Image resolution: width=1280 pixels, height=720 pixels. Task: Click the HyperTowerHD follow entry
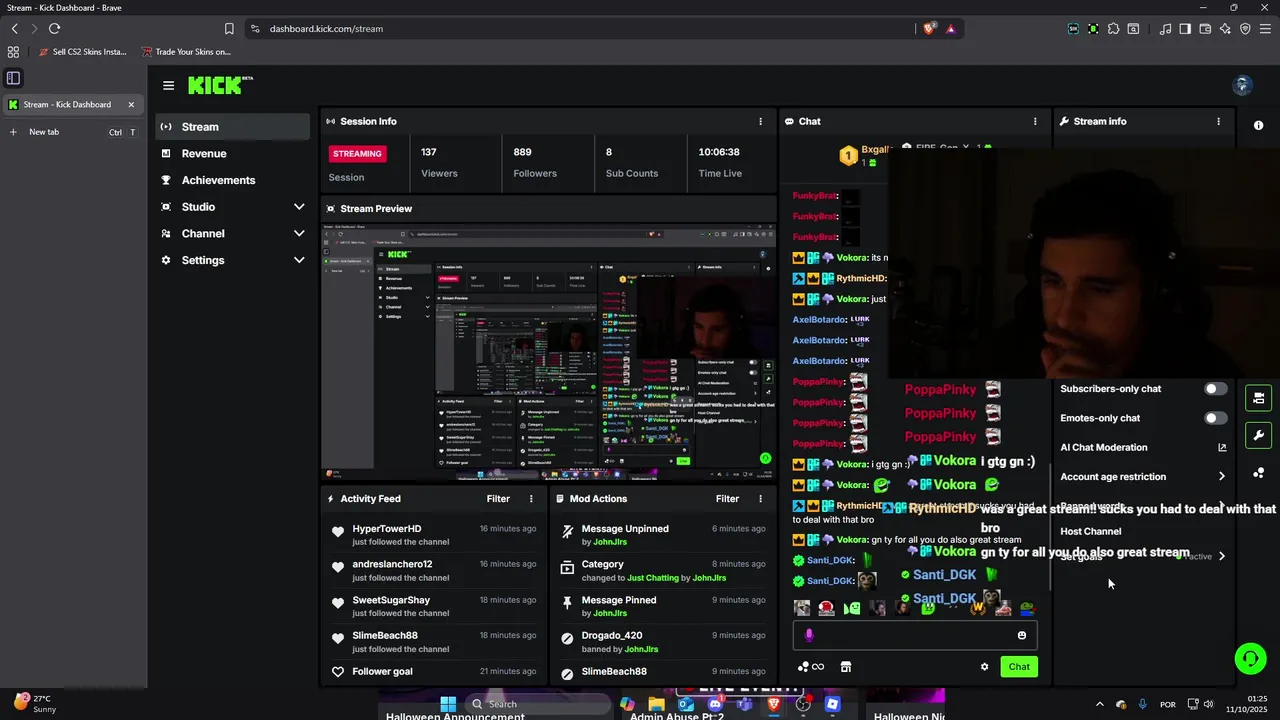(x=435, y=535)
